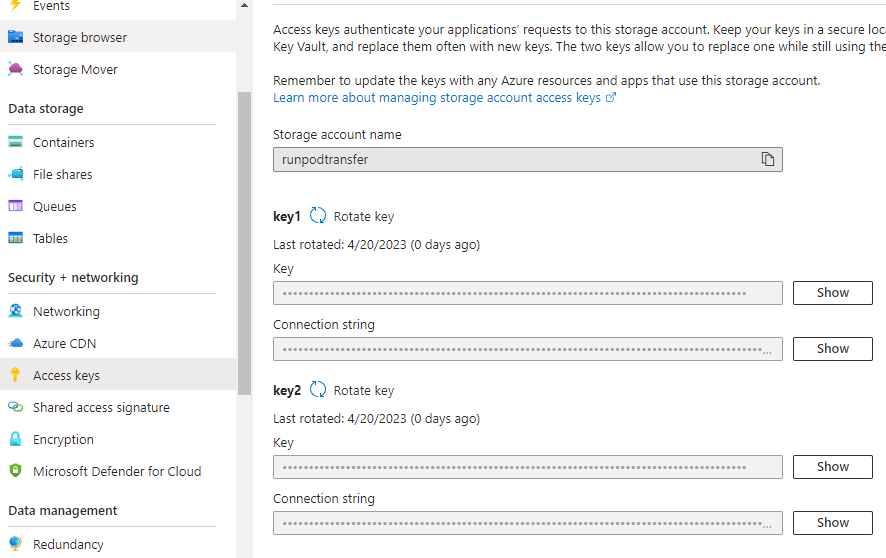Click the storage account name field
886x558 pixels.
(x=510, y=159)
